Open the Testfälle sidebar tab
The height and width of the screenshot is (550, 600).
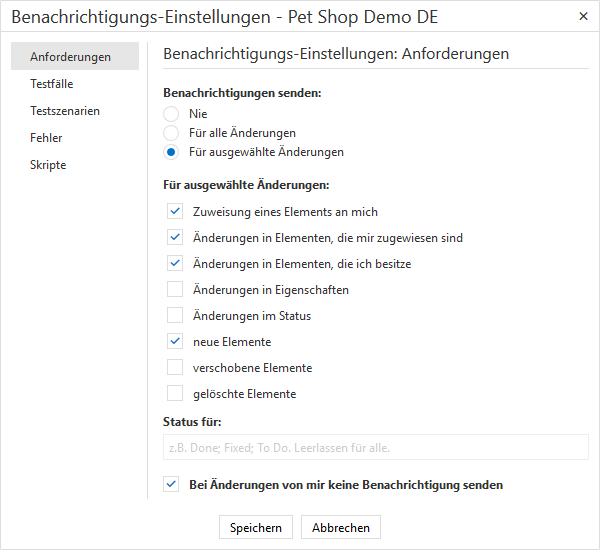pos(52,84)
